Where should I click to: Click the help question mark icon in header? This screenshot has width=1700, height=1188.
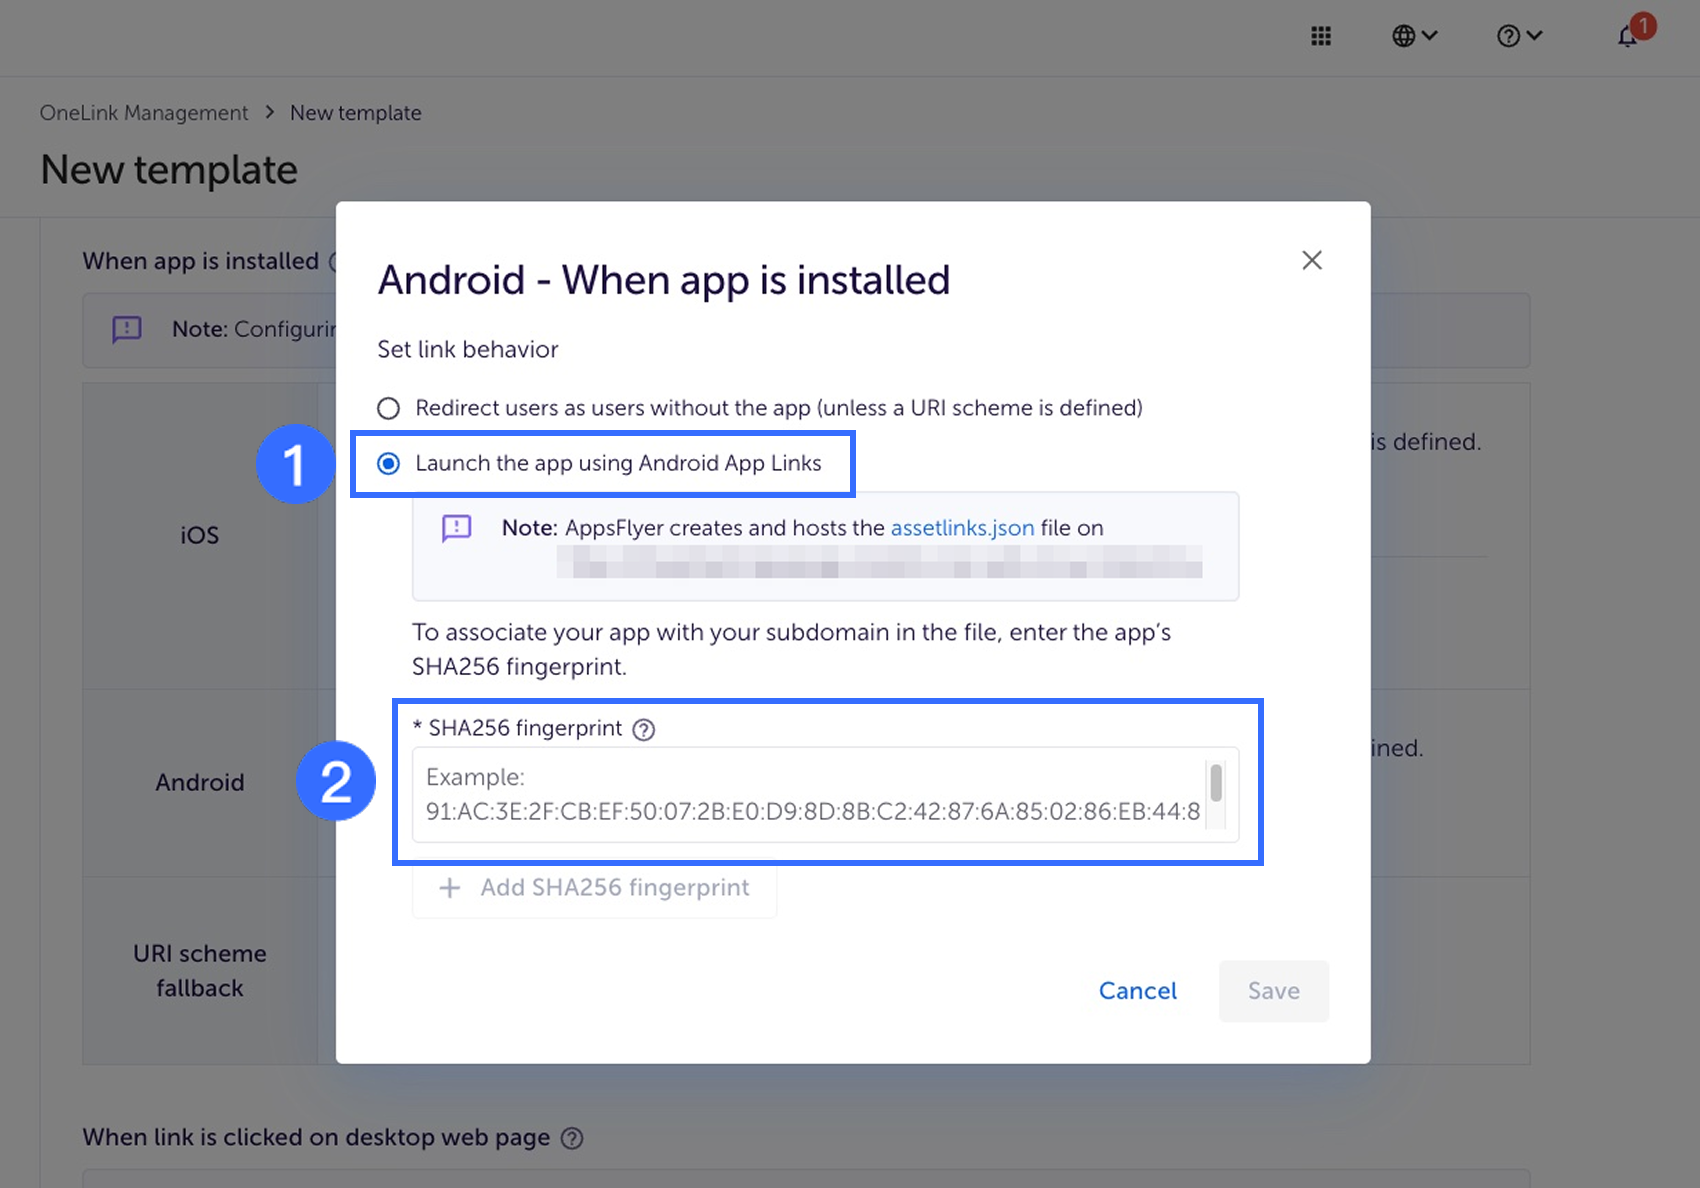point(1508,36)
